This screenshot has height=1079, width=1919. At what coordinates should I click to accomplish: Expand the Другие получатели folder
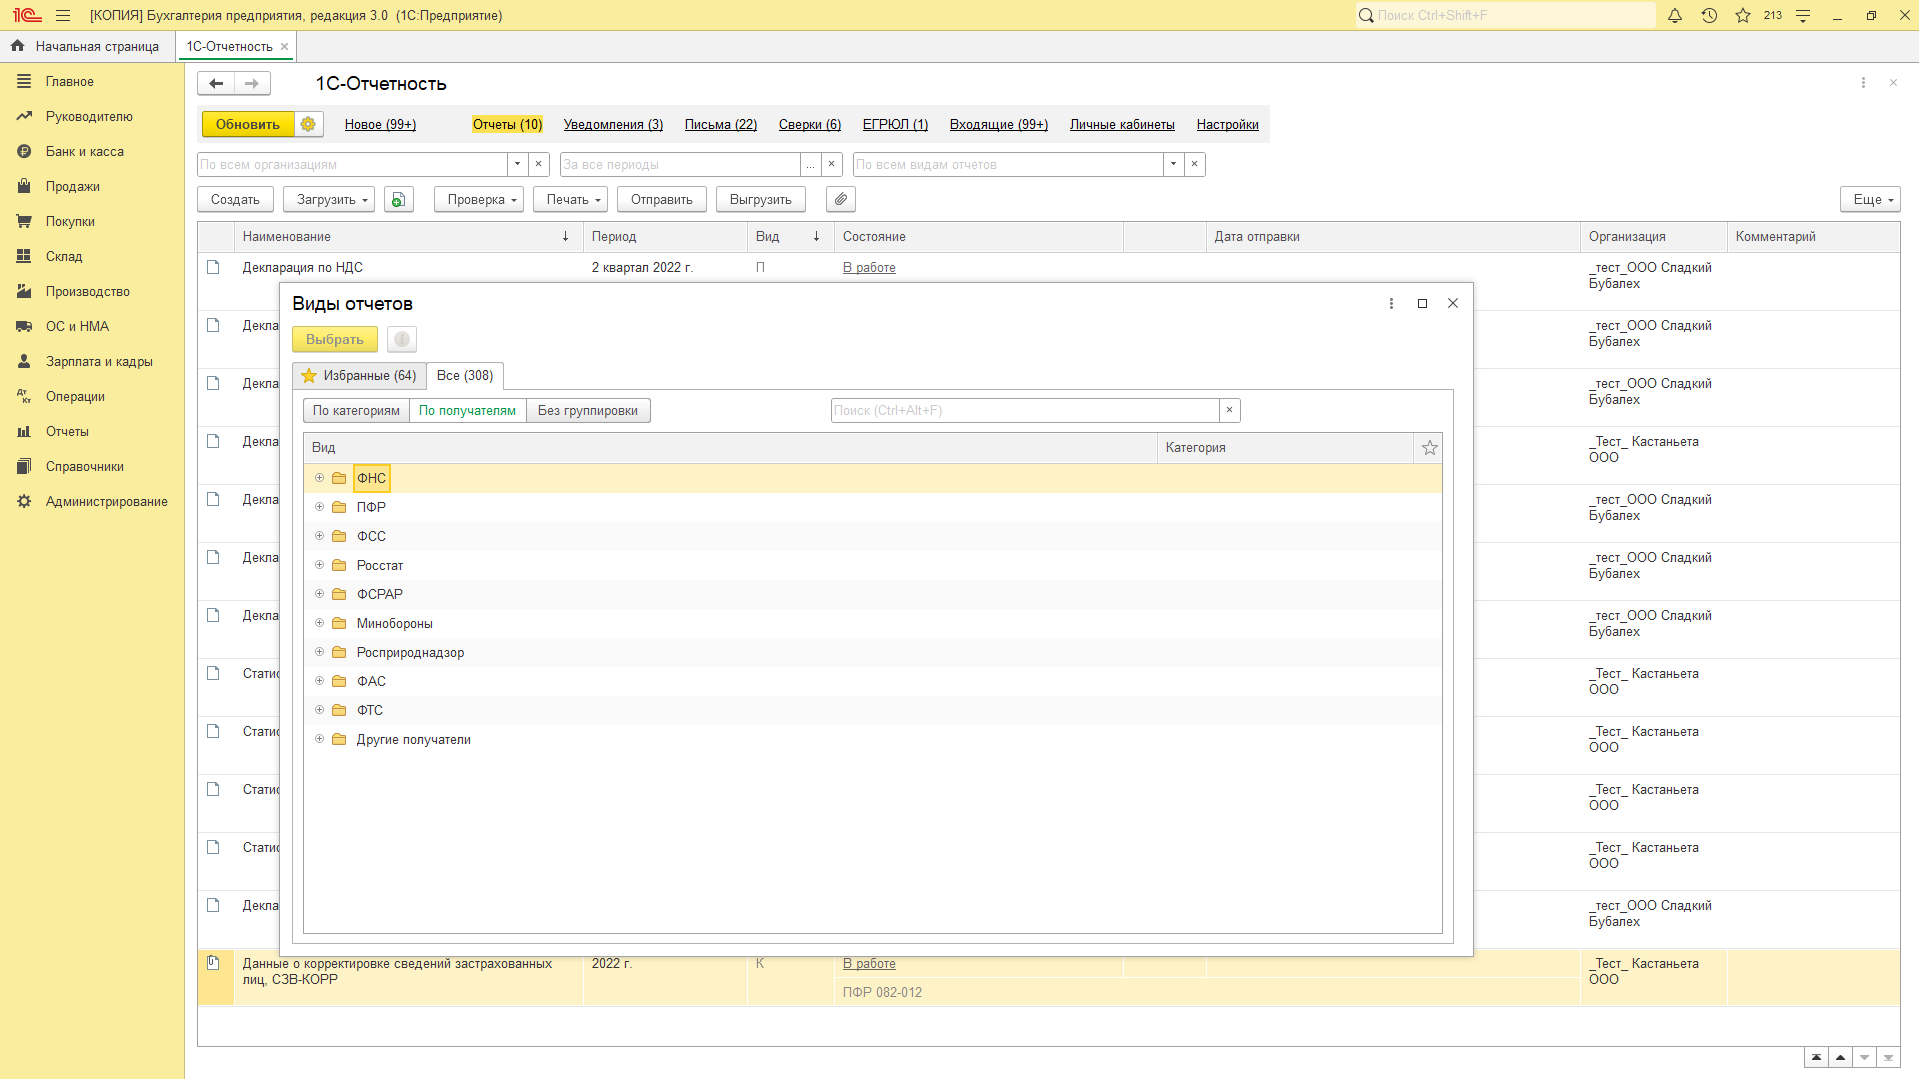point(320,739)
